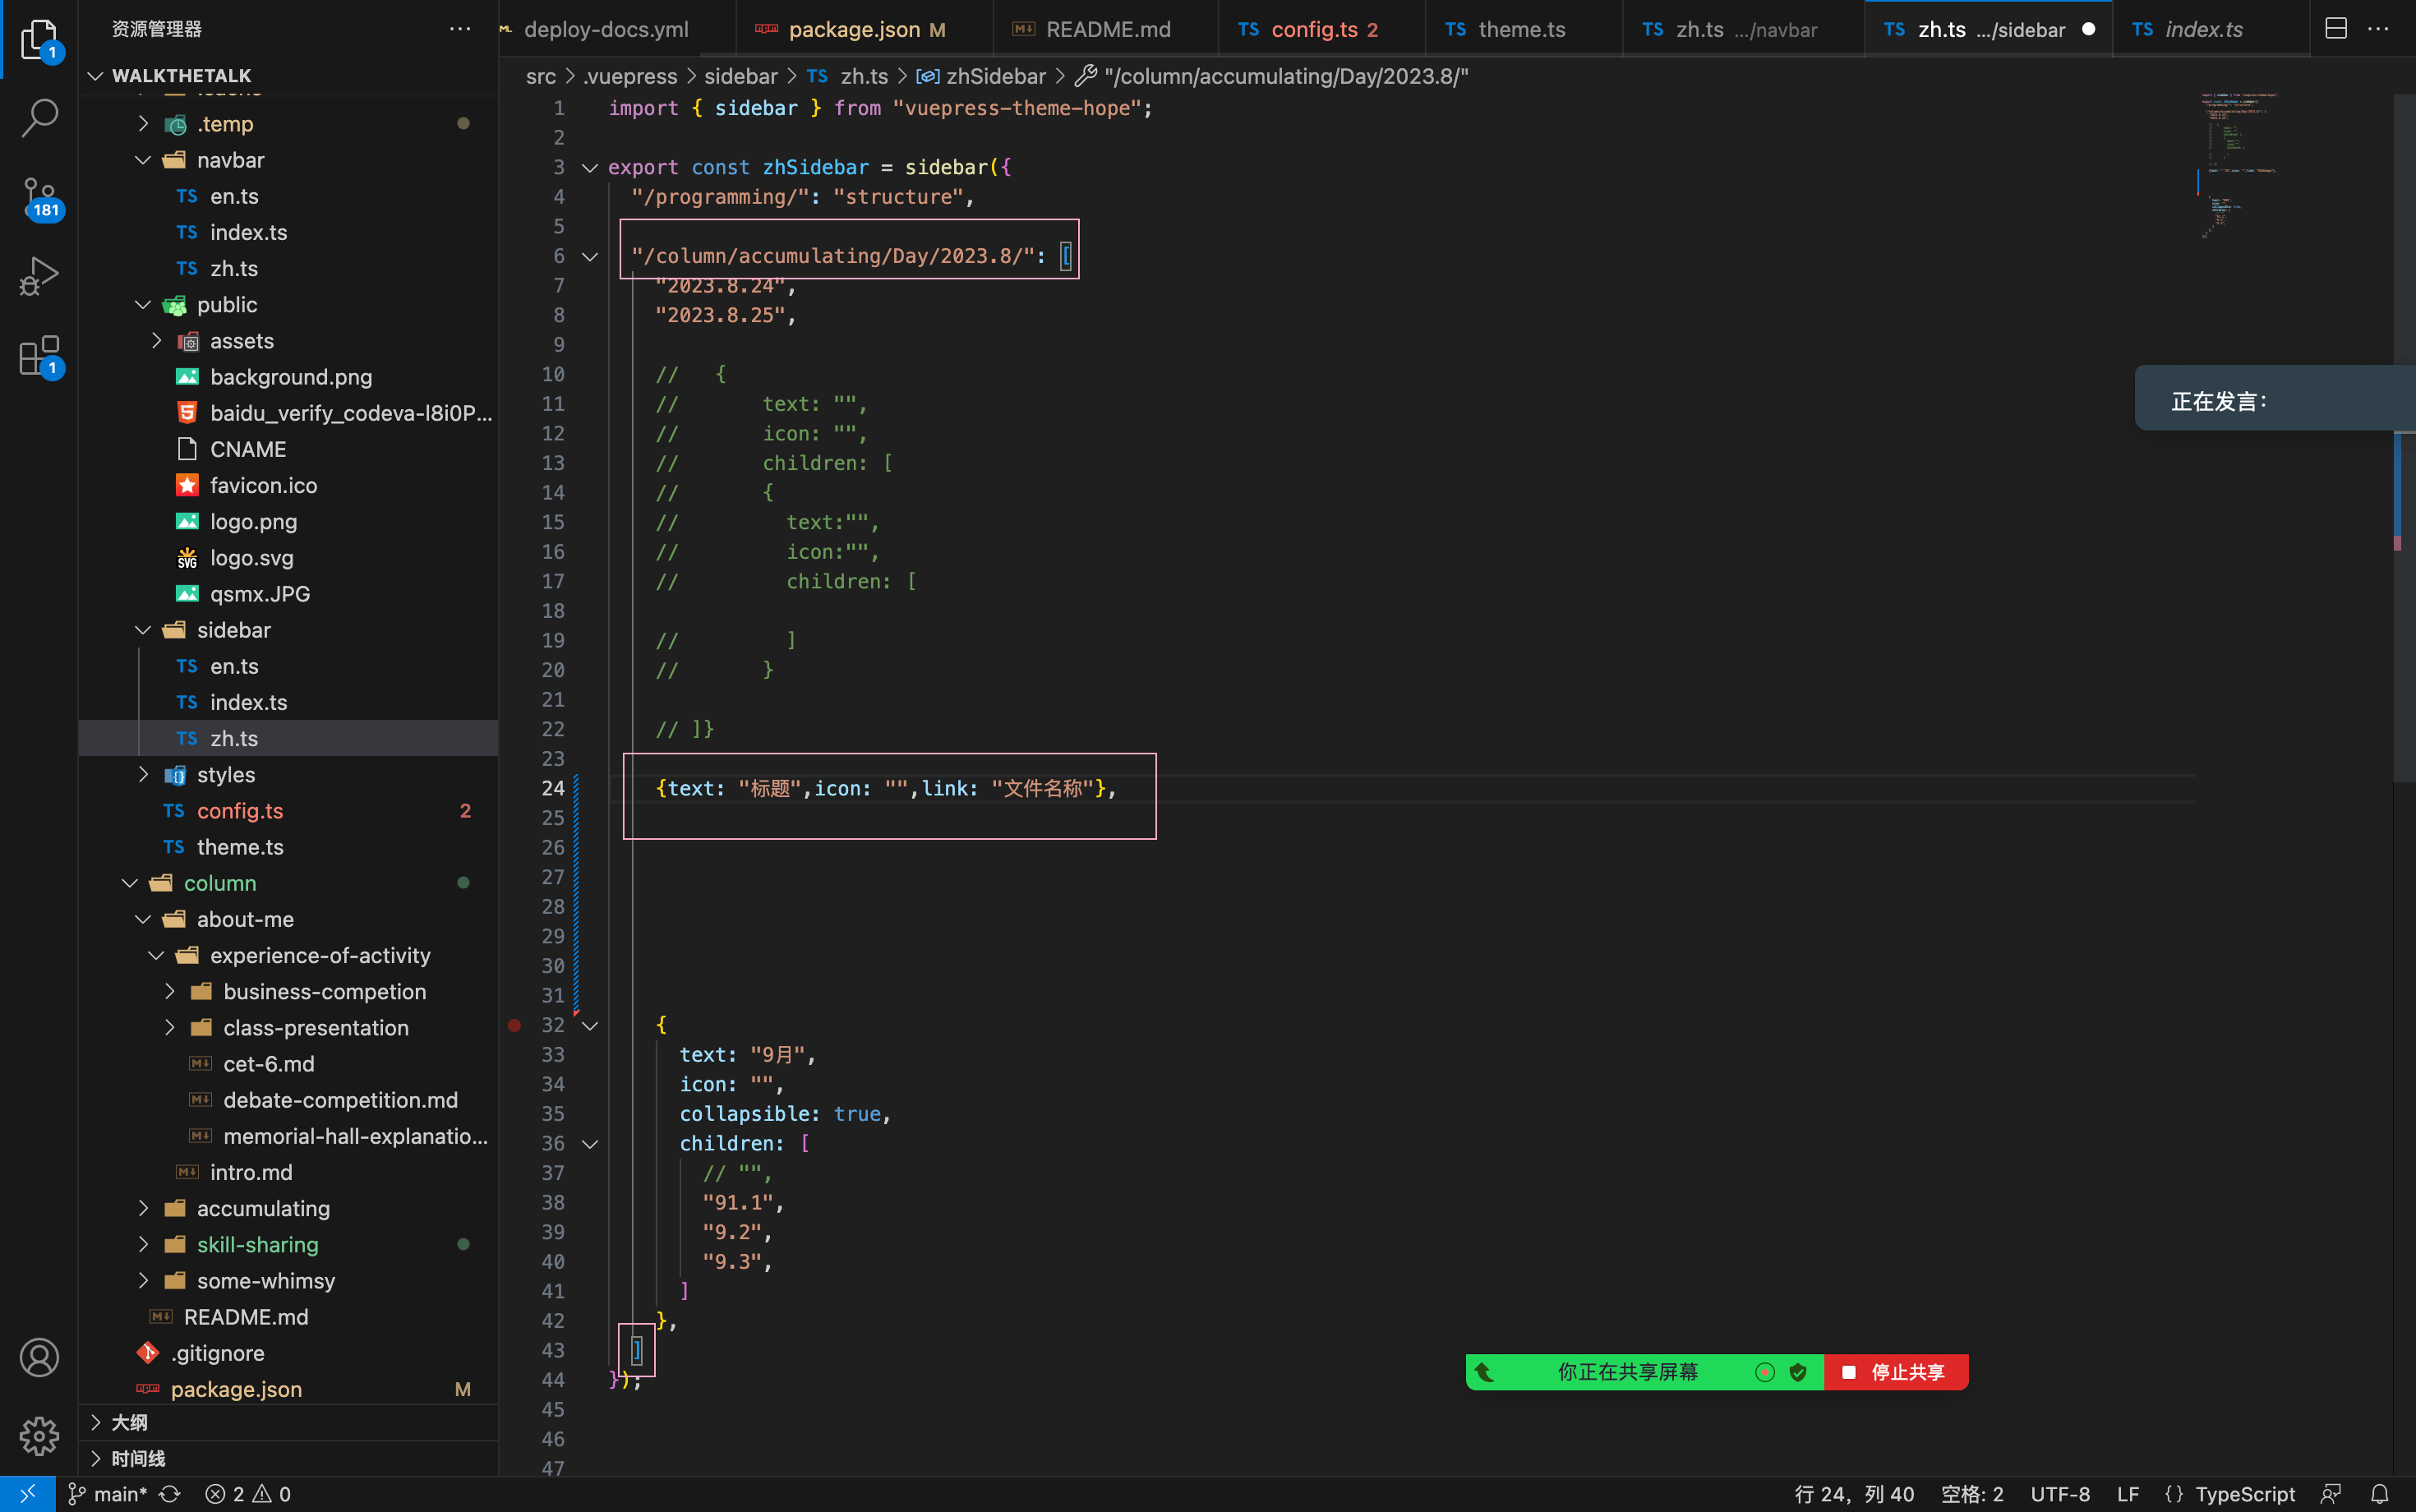The height and width of the screenshot is (1512, 2416).
Task: Switch to package.json tab
Action: 865,29
